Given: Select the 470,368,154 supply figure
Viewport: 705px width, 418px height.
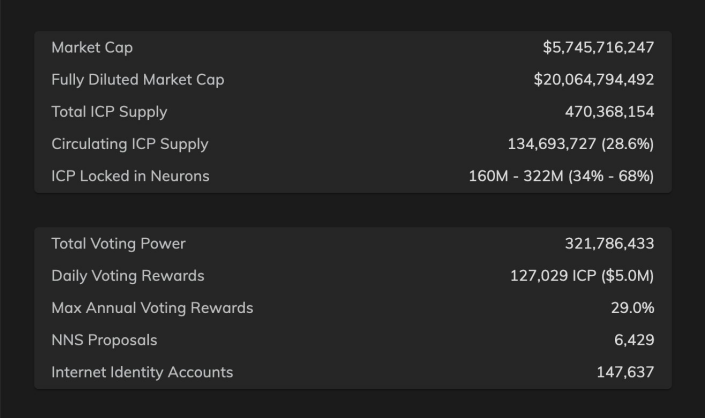Looking at the screenshot, I should pyautogui.click(x=610, y=112).
